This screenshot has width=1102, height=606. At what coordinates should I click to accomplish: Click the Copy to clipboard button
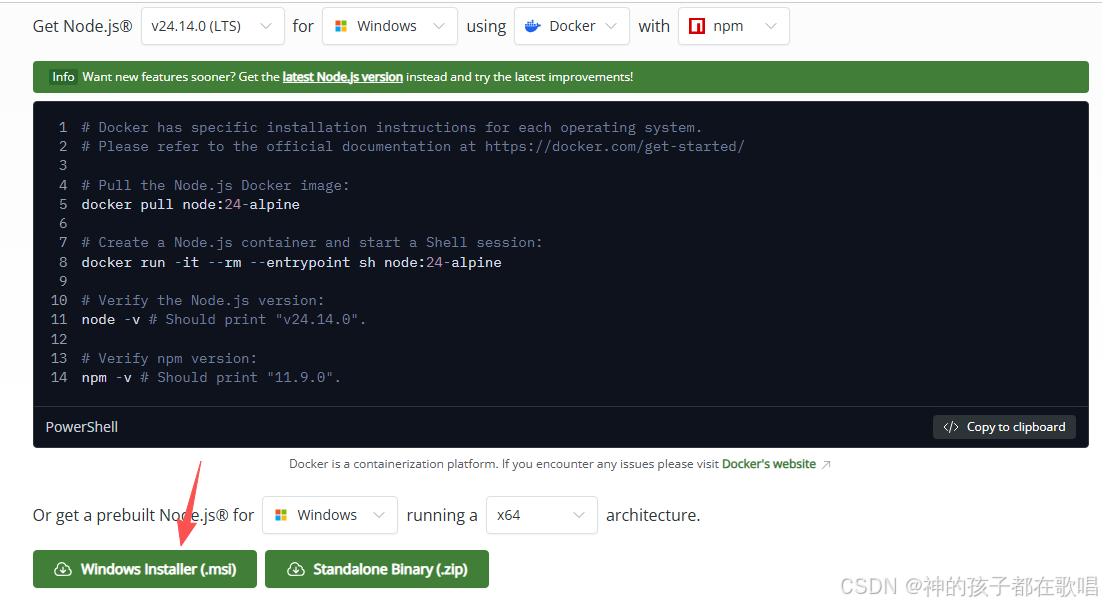[1004, 427]
